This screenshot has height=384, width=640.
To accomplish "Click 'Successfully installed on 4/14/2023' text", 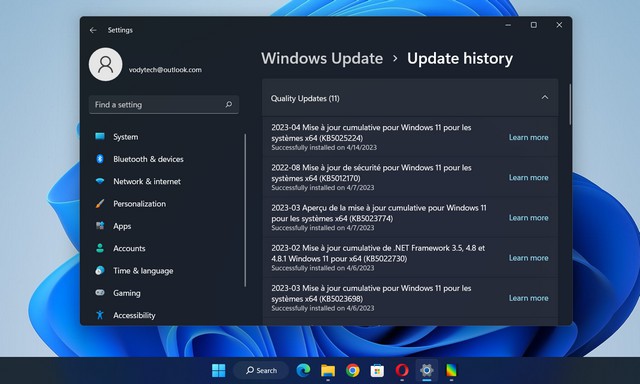I will 324,148.
